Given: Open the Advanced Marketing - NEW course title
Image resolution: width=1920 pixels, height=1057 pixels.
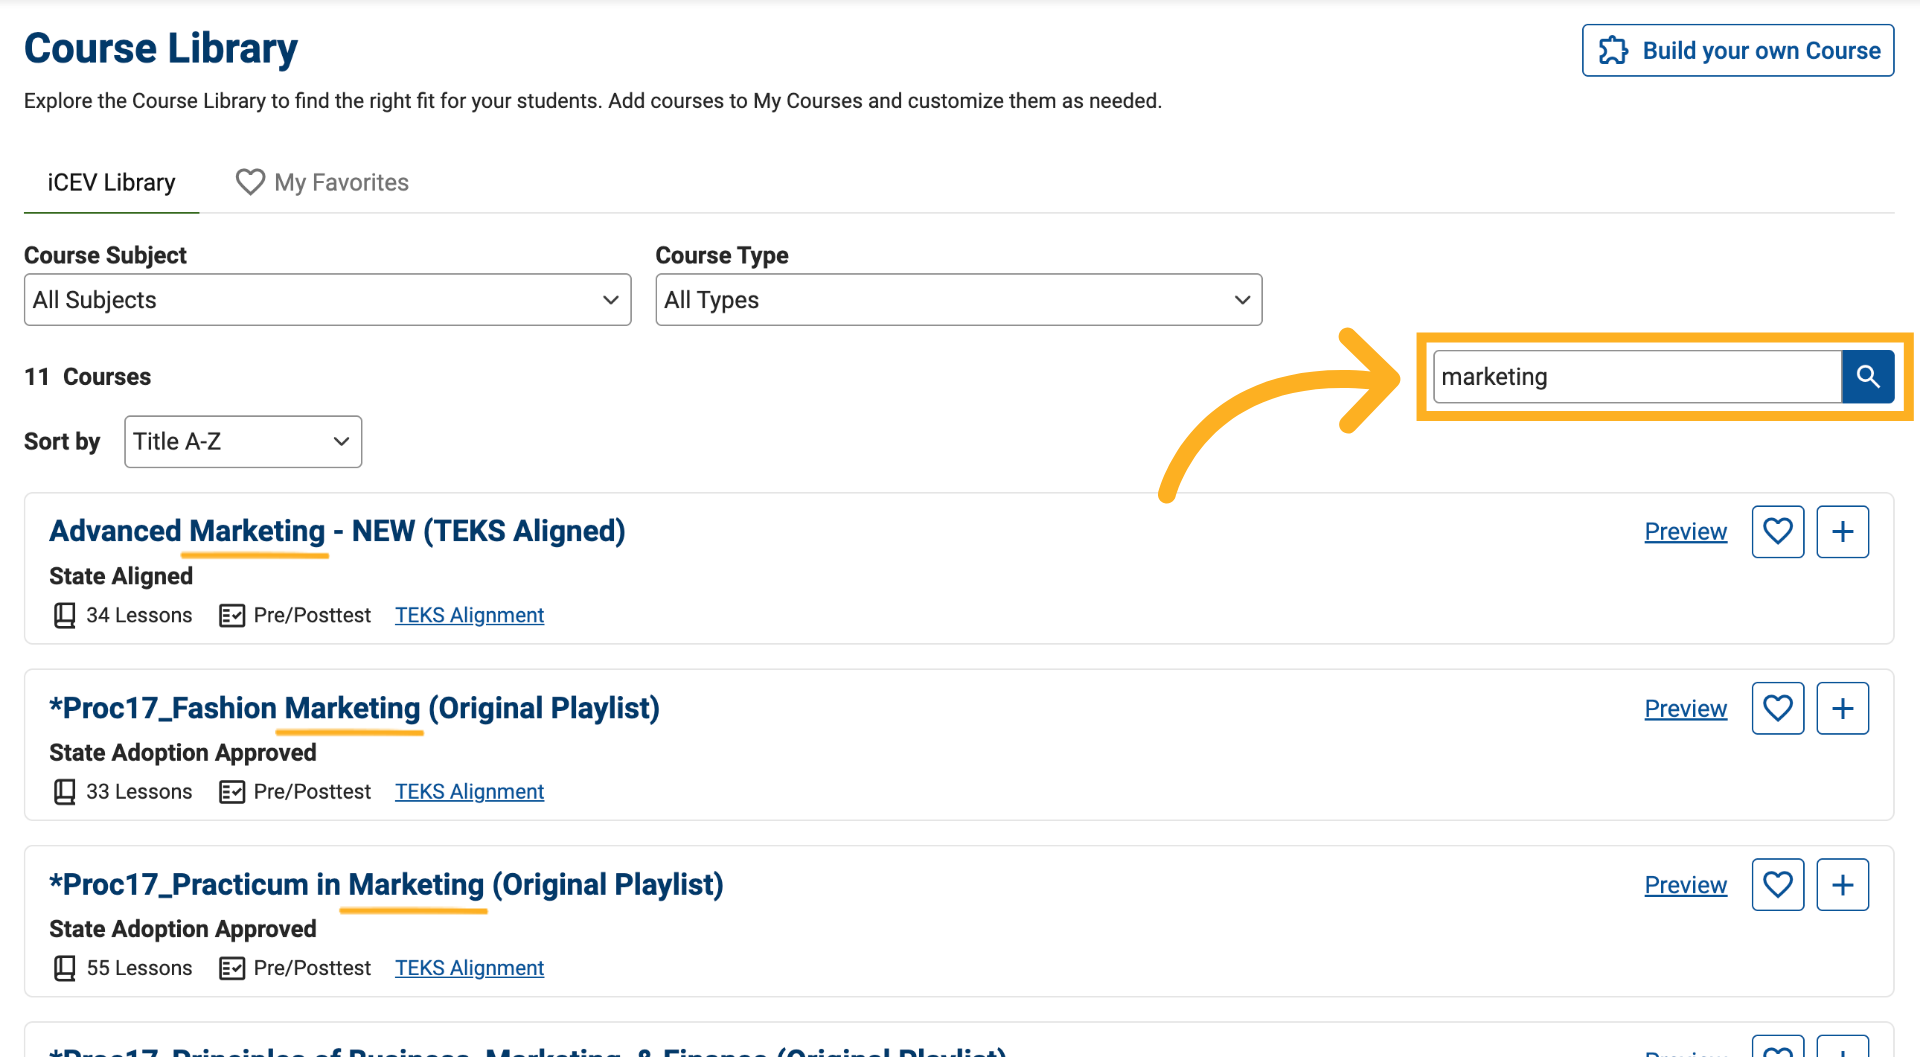Looking at the screenshot, I should tap(337, 531).
